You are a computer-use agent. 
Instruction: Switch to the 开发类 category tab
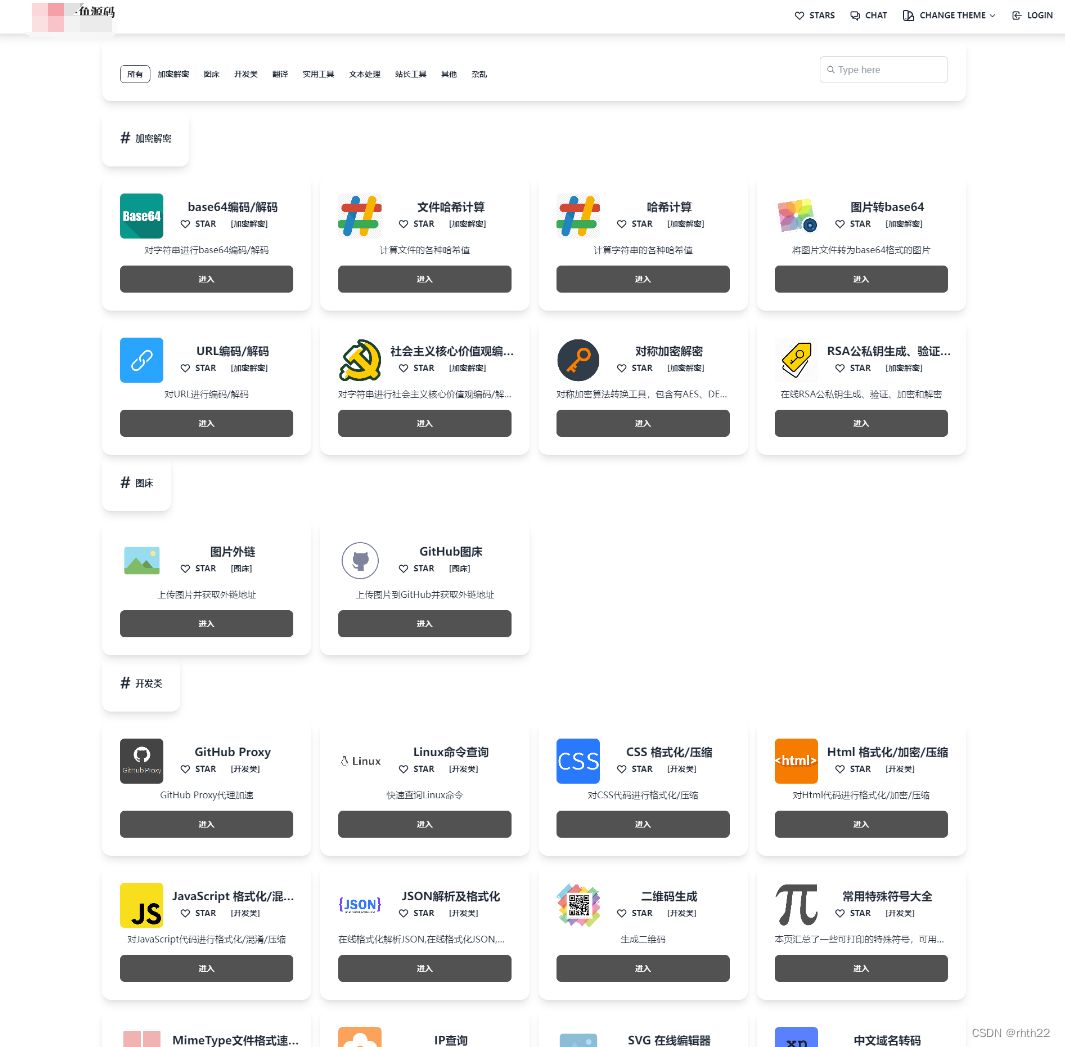pyautogui.click(x=246, y=74)
